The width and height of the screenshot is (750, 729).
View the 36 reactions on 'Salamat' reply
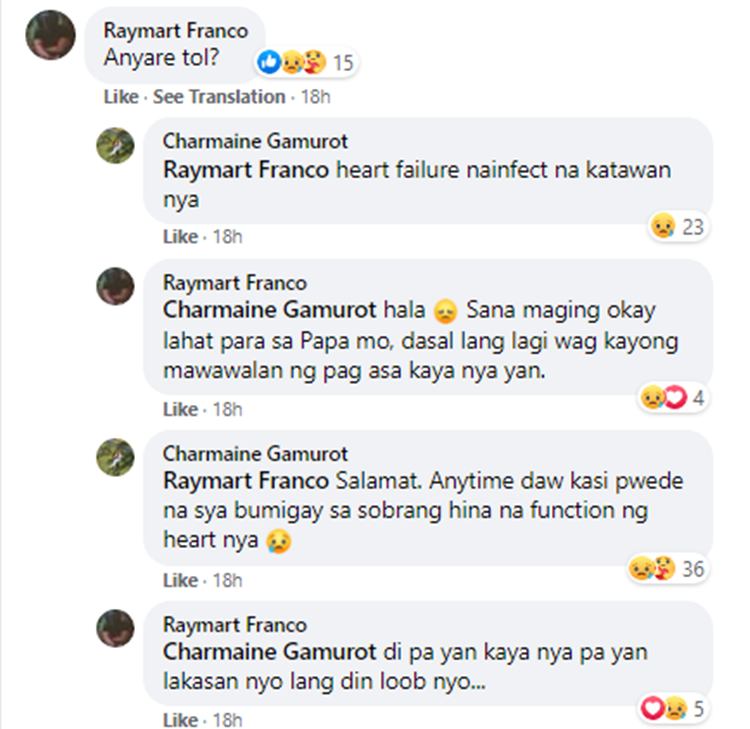pos(666,569)
